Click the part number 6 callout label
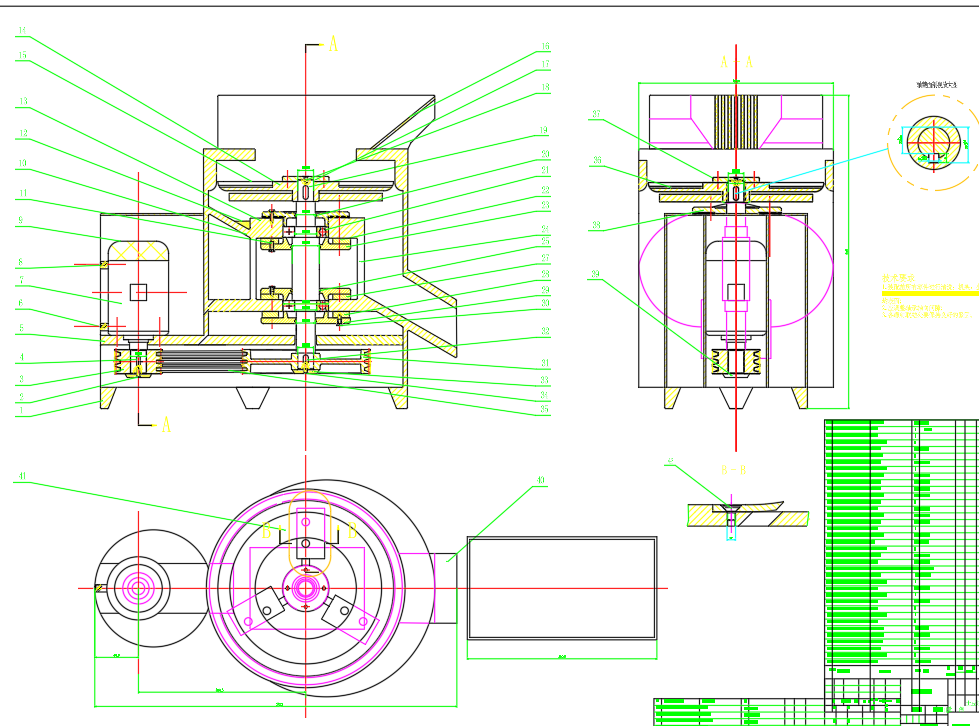The image size is (979, 726). coord(21,303)
